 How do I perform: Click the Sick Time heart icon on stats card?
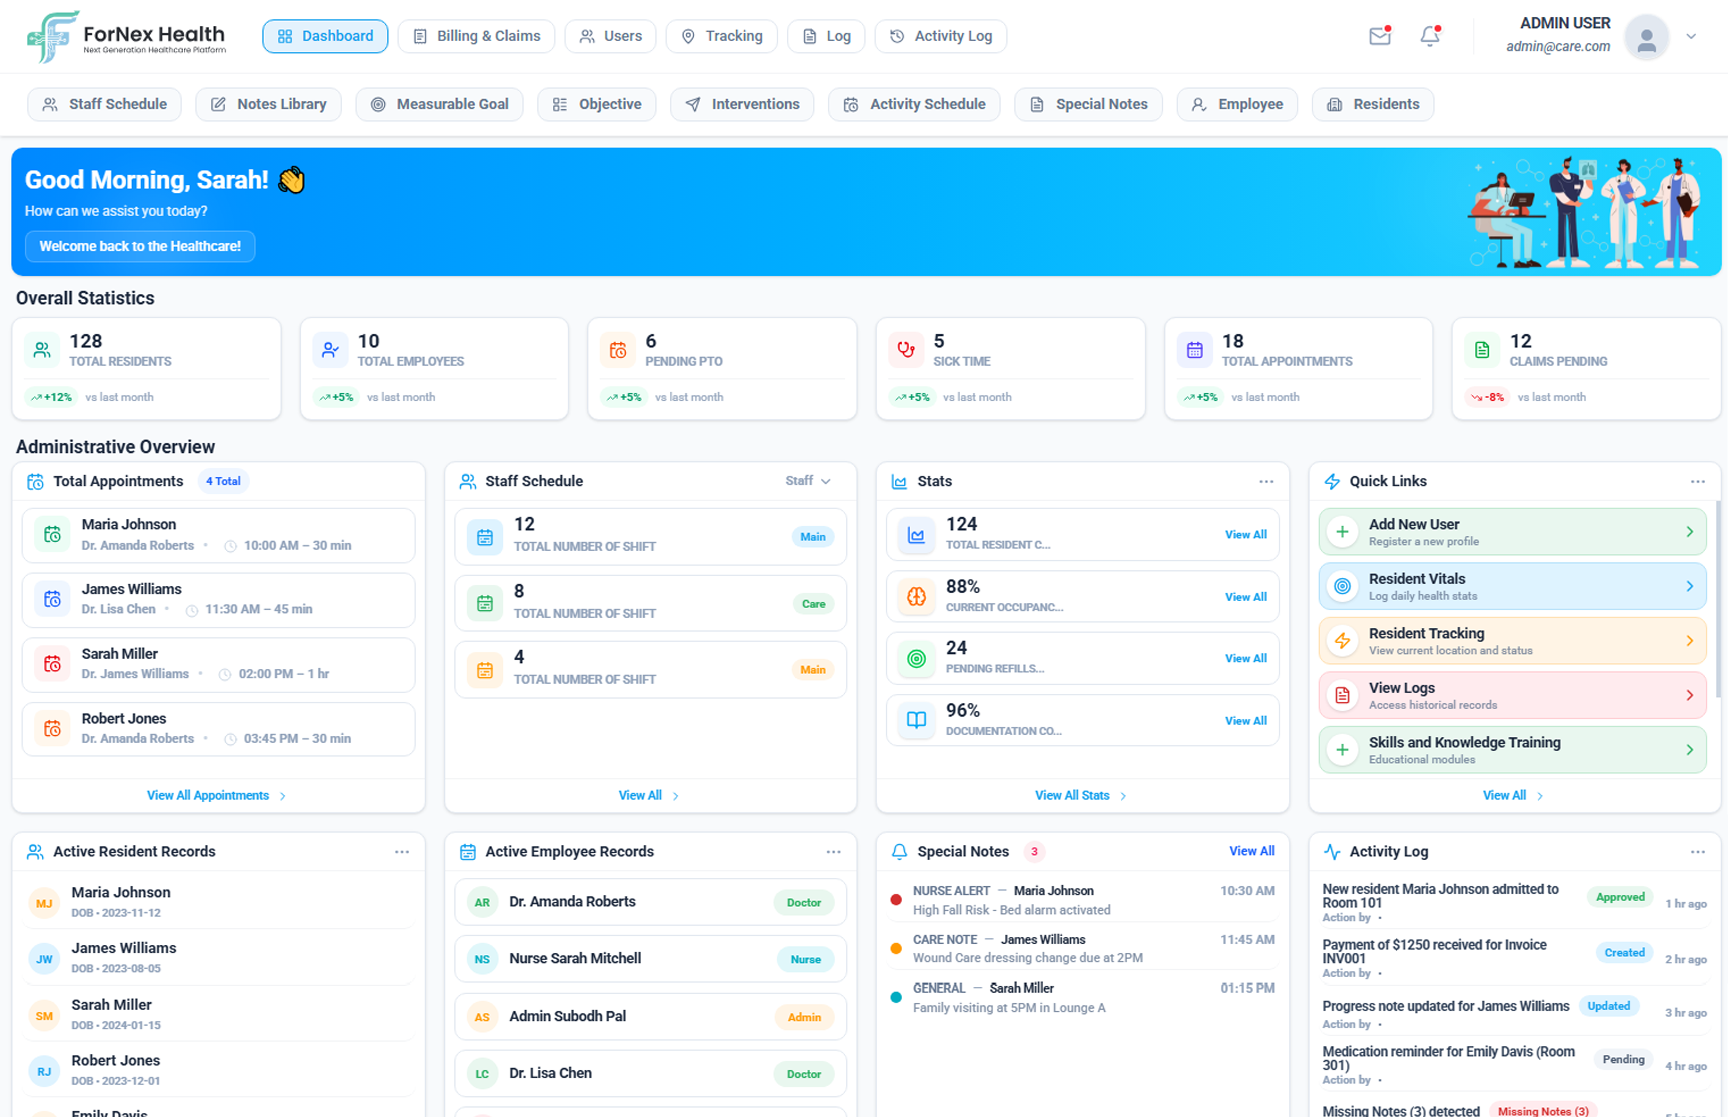coord(906,350)
